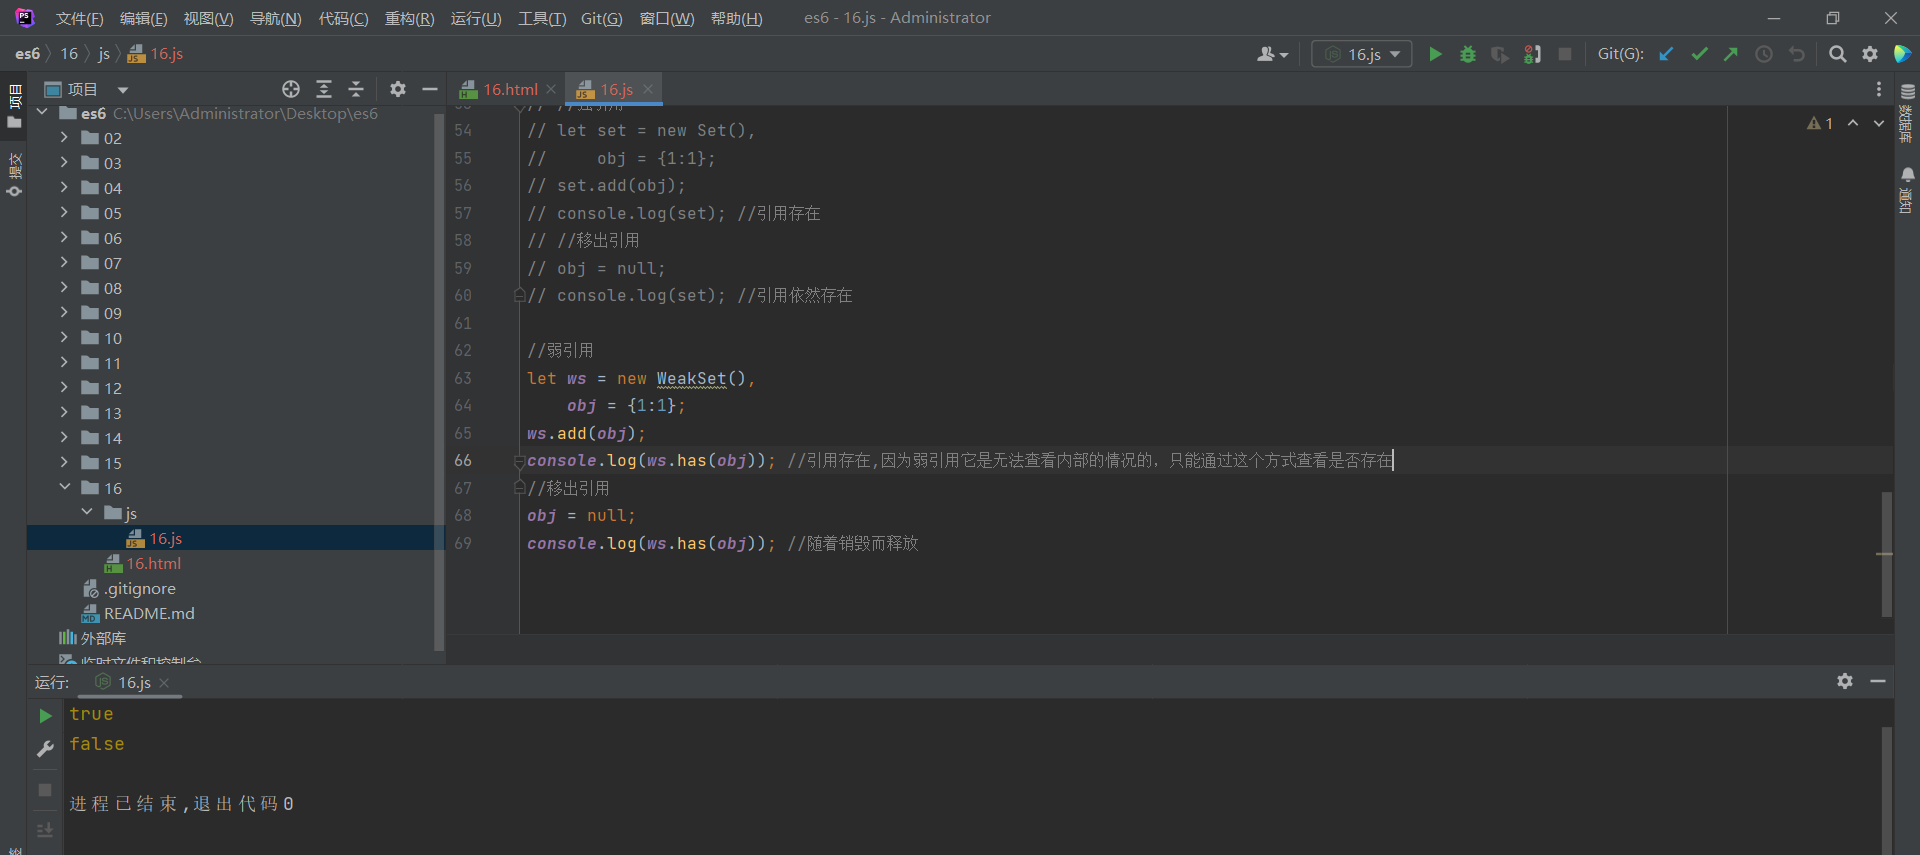The image size is (1920, 855).
Task: Start debugging with the bug icon
Action: (x=1467, y=54)
